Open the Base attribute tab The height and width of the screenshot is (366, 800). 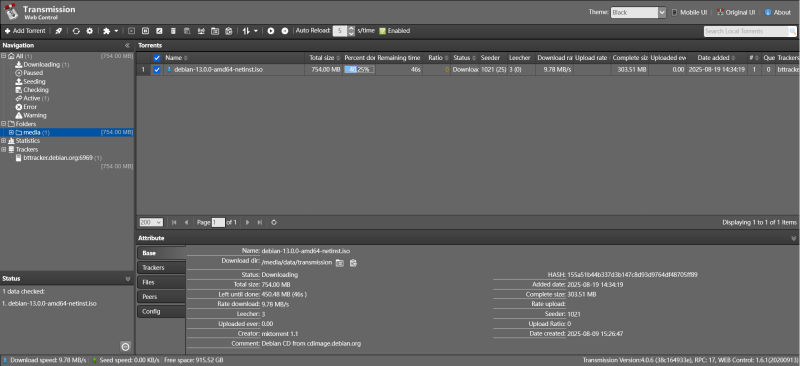[161, 253]
